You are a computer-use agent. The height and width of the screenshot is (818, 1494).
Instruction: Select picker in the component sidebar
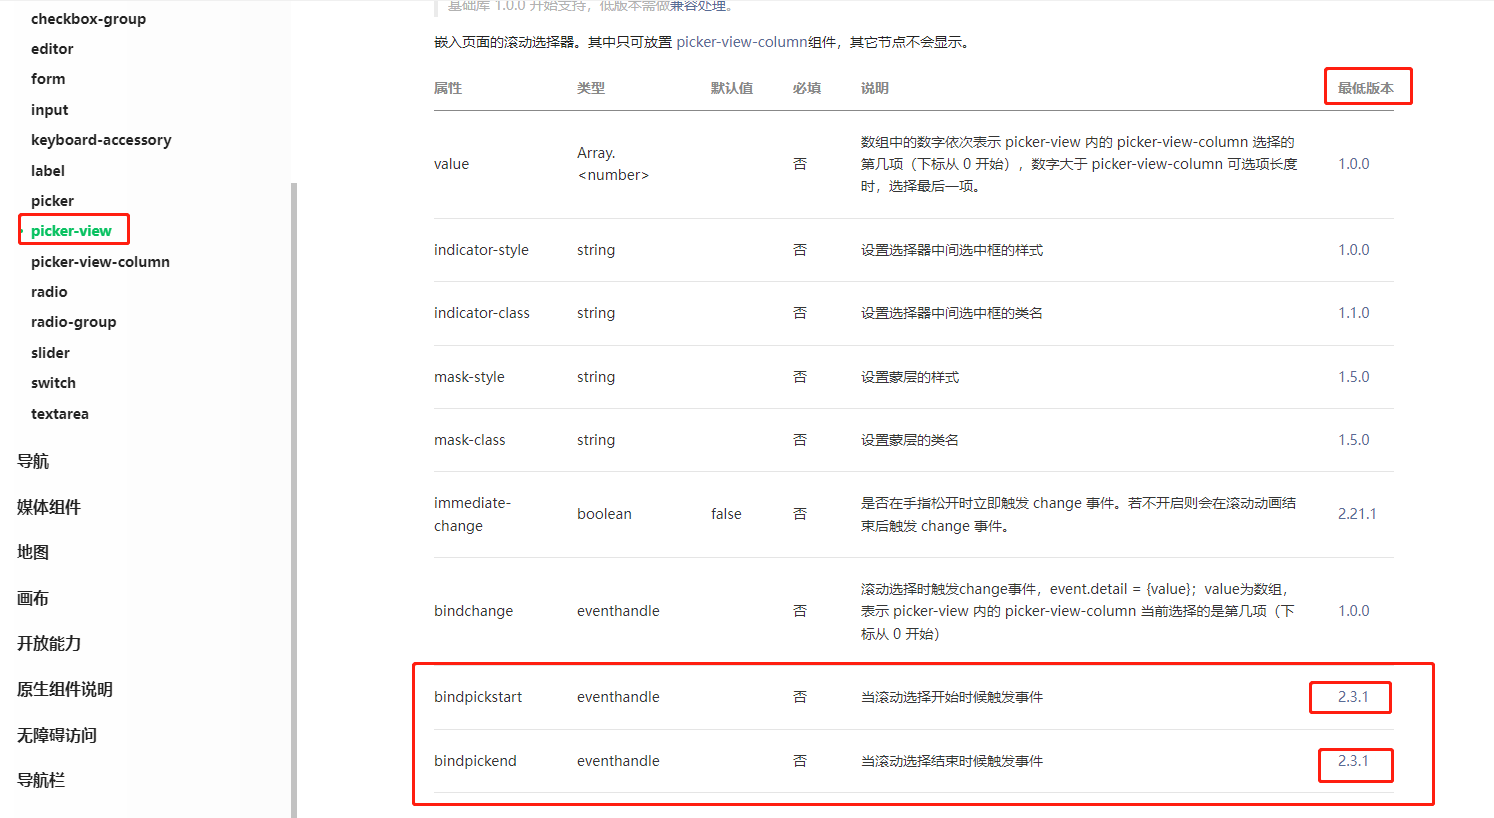52,200
